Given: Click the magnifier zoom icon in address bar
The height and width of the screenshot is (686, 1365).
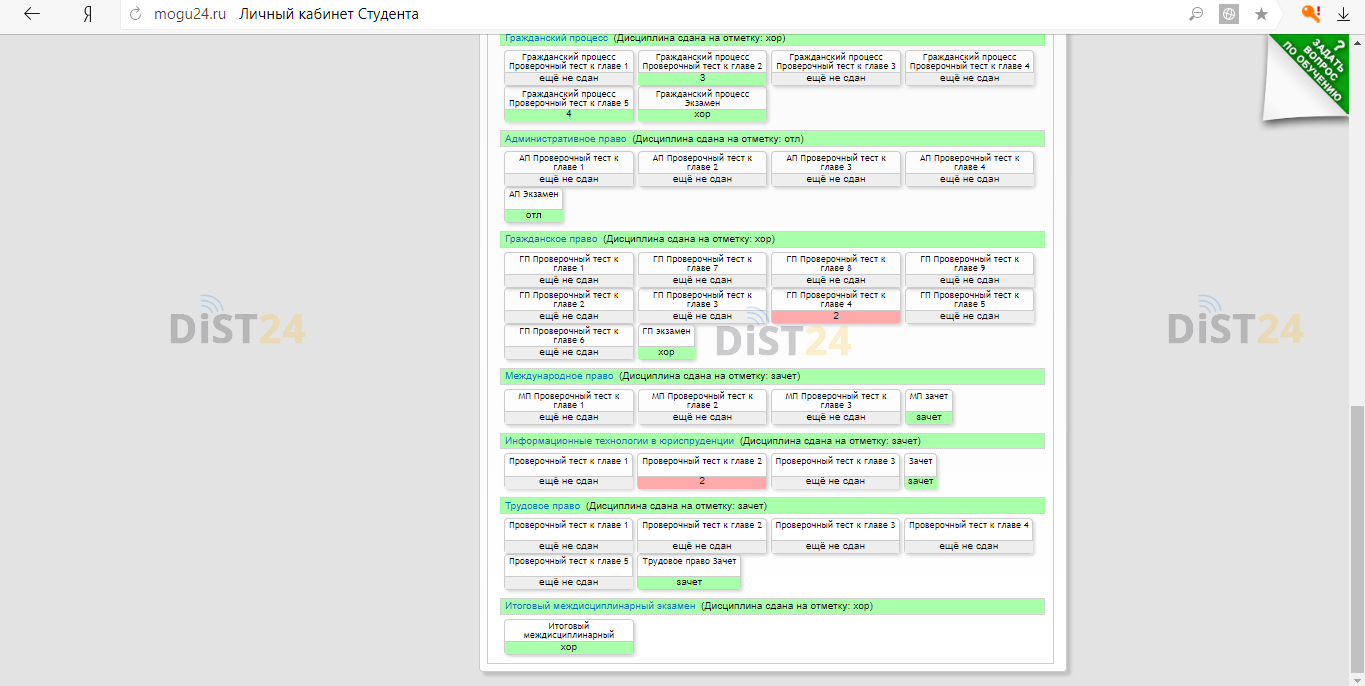Looking at the screenshot, I should point(1195,15).
